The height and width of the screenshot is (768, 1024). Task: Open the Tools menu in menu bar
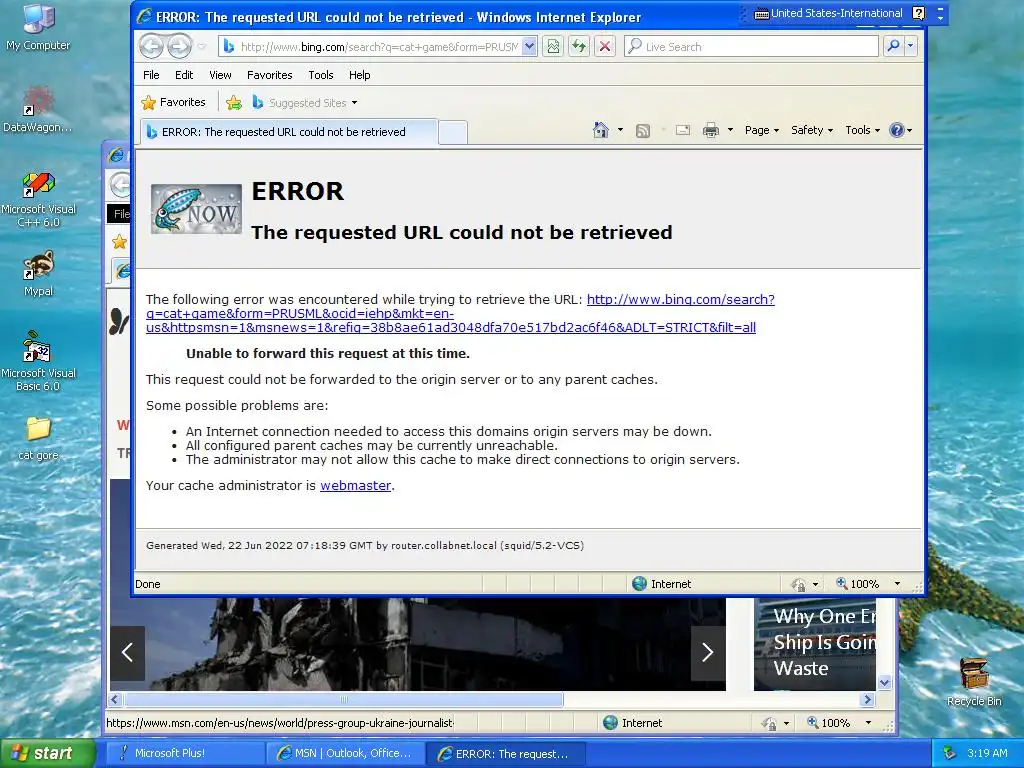point(321,75)
